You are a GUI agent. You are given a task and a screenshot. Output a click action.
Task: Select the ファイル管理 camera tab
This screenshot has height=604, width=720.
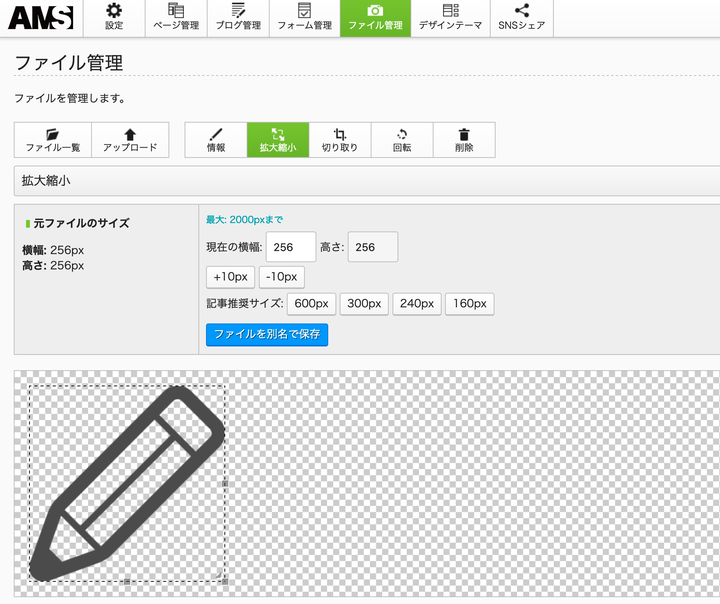pos(375,18)
